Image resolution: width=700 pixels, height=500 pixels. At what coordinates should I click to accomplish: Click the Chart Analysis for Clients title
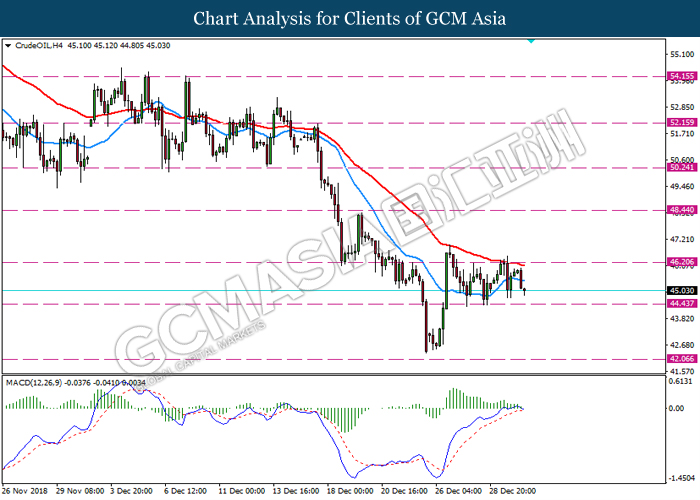350,18
